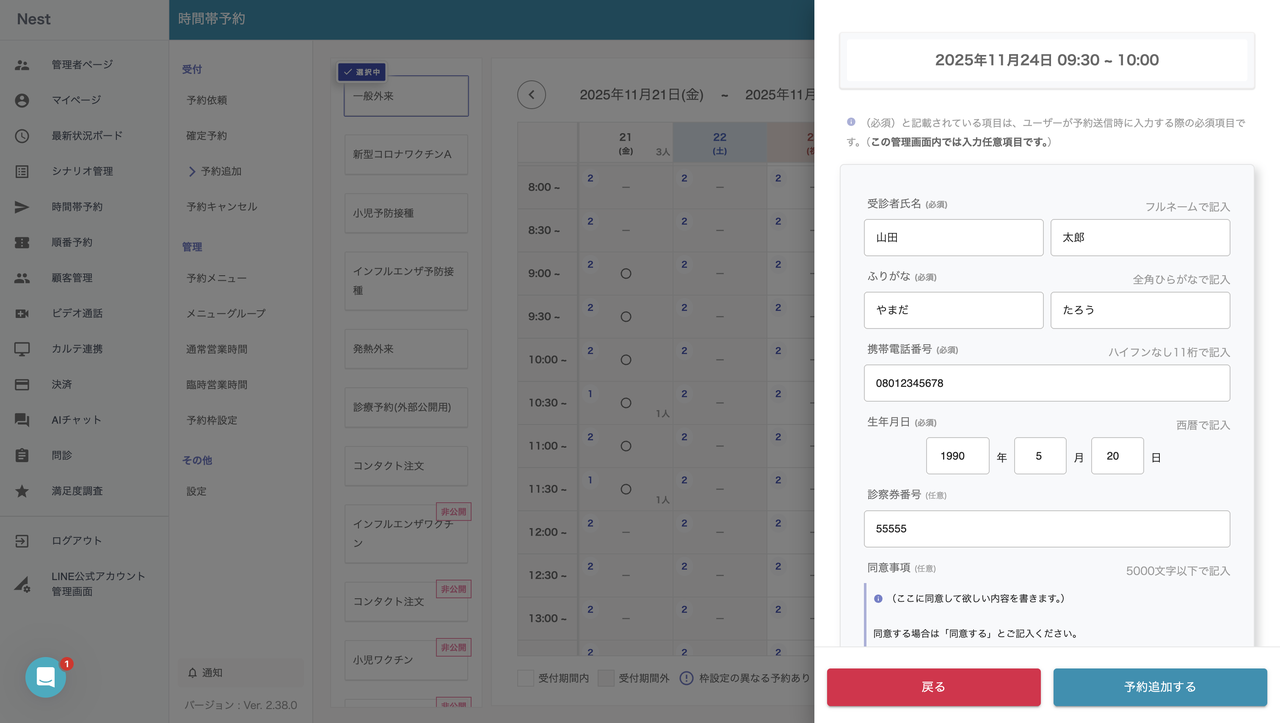
Task: Open the 管理者ページ sidebar icon
Action: 22,65
